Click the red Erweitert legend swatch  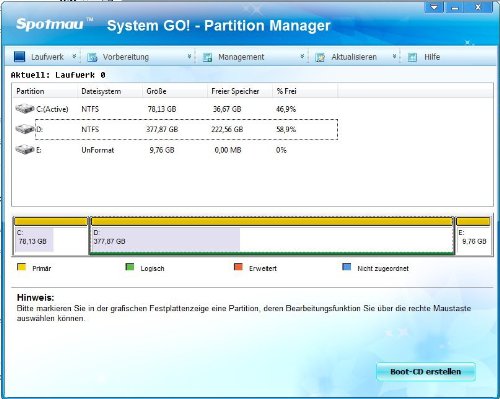pyautogui.click(x=238, y=267)
